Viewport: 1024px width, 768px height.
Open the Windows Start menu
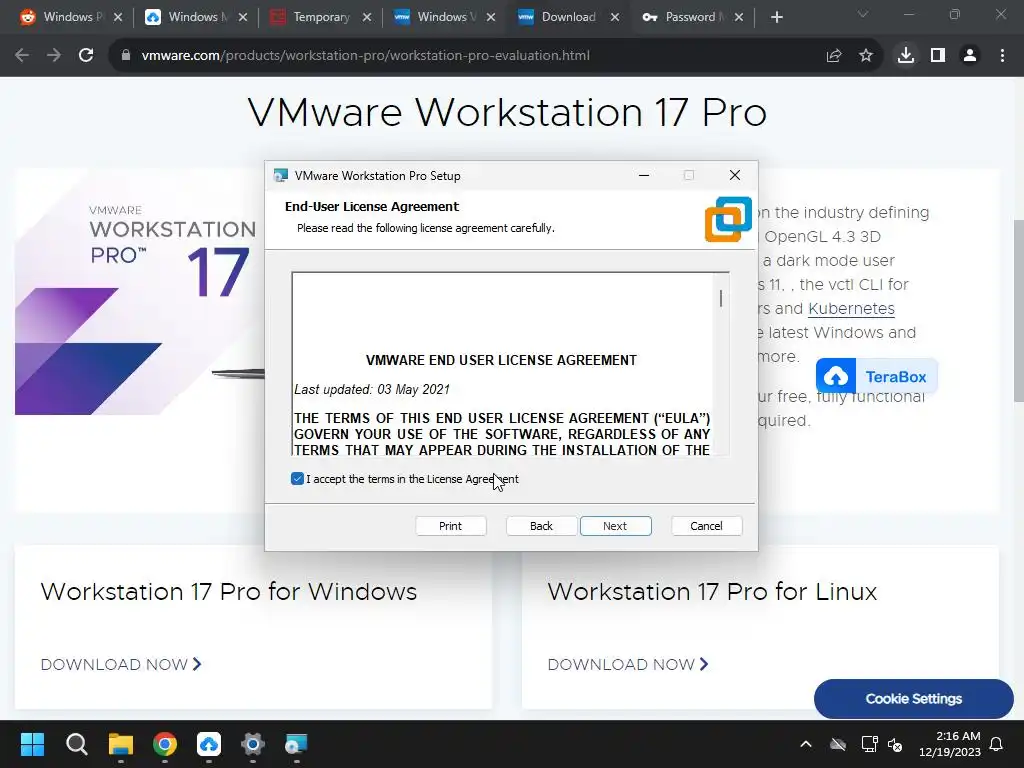[x=32, y=744]
